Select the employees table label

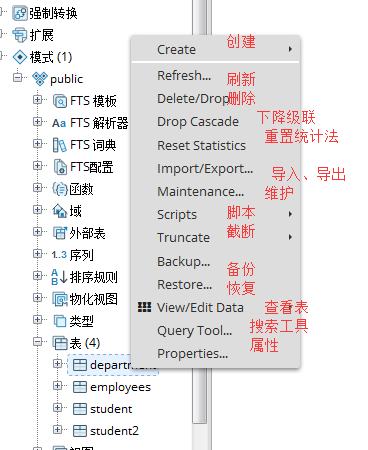pyautogui.click(x=120, y=387)
